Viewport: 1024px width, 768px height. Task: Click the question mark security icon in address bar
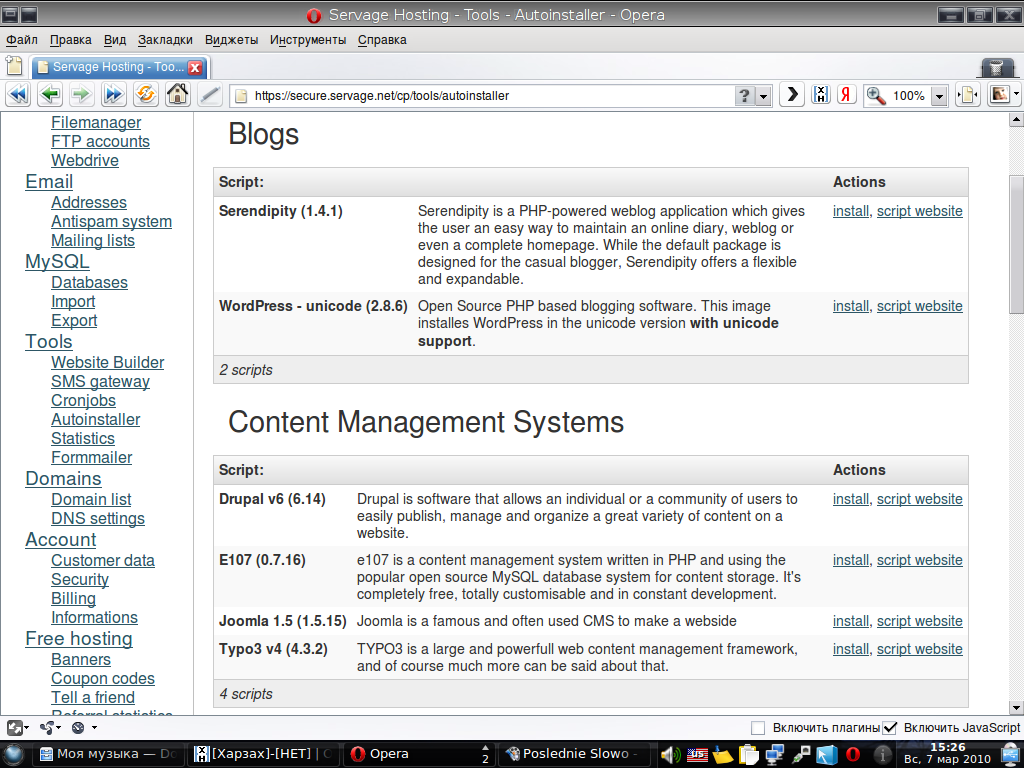[744, 95]
